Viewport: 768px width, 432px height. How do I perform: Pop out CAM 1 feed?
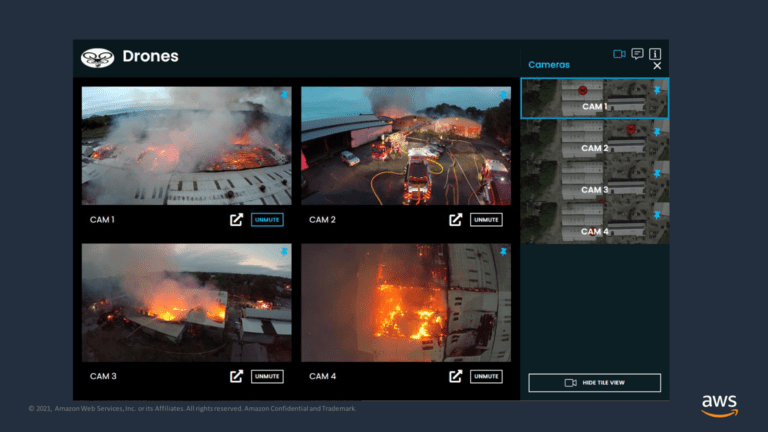tap(237, 220)
